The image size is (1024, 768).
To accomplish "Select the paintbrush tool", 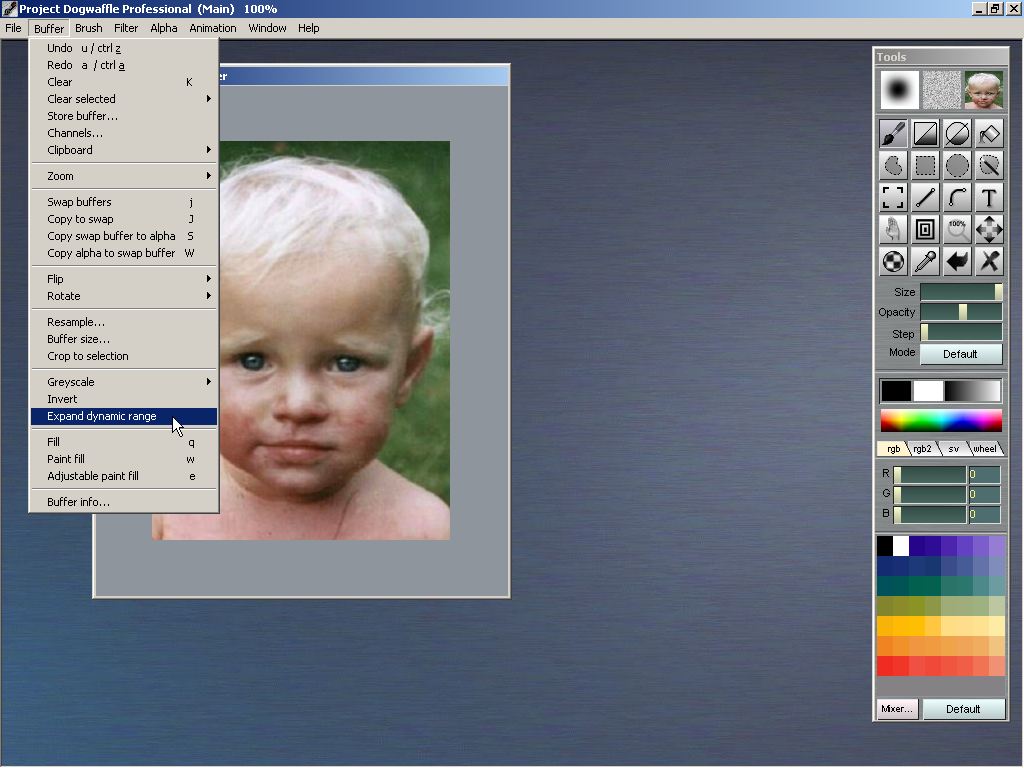I will tap(893, 133).
